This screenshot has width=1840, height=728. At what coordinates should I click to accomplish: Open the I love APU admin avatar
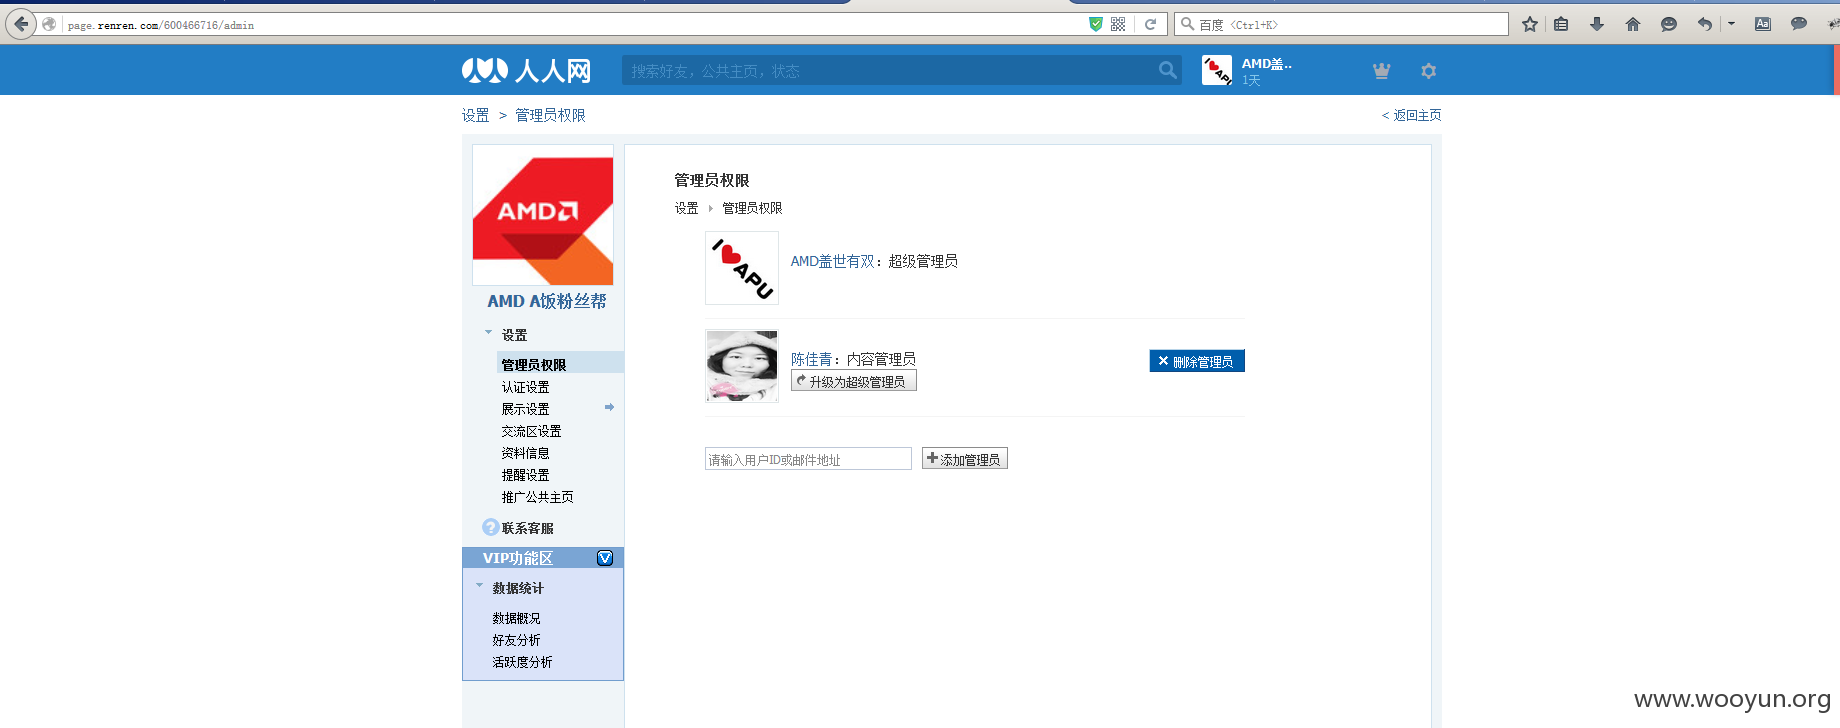(742, 268)
